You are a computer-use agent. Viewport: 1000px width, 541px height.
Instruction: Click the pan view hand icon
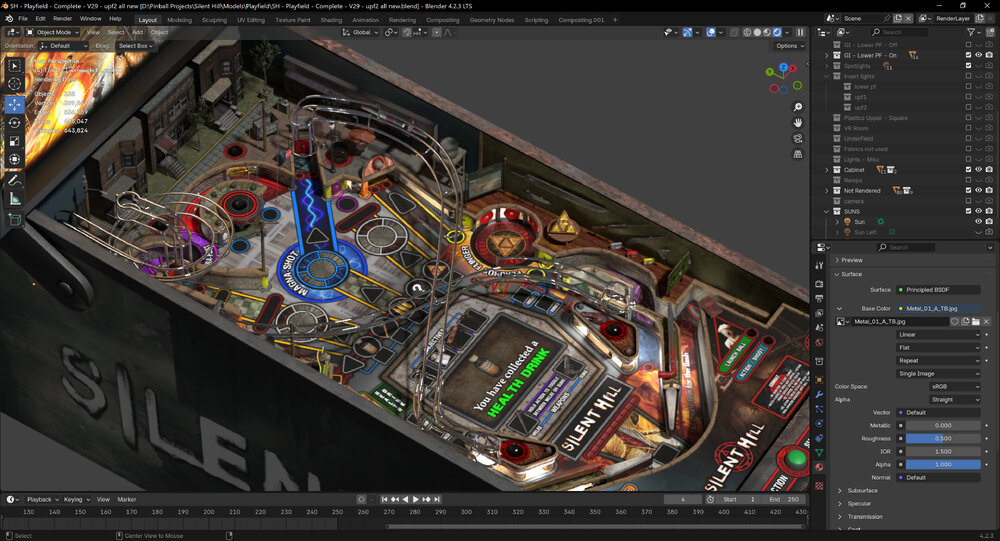(797, 122)
